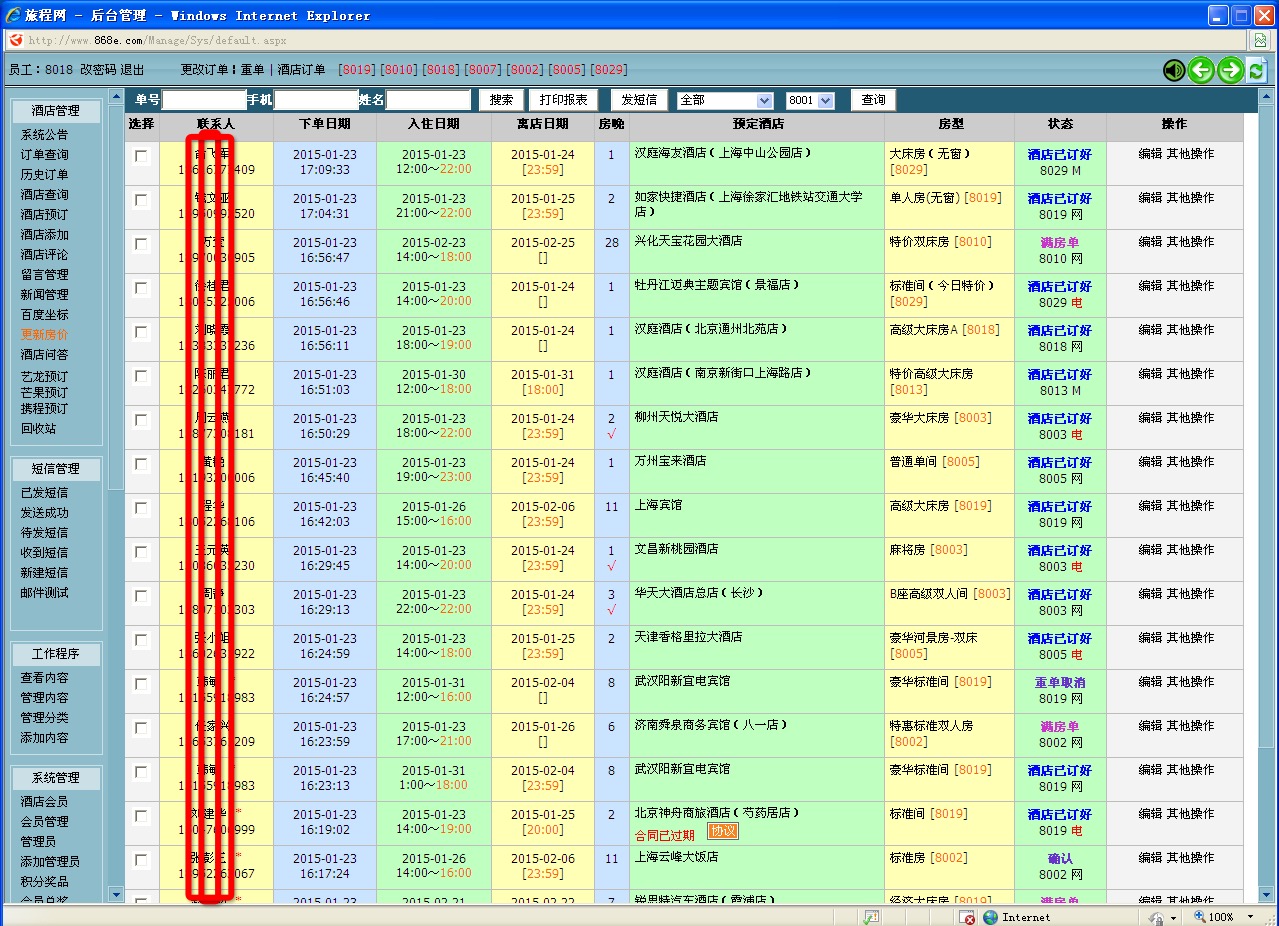
Task: Check the 天津香格里拉大酒店 row box
Action: click(142, 641)
